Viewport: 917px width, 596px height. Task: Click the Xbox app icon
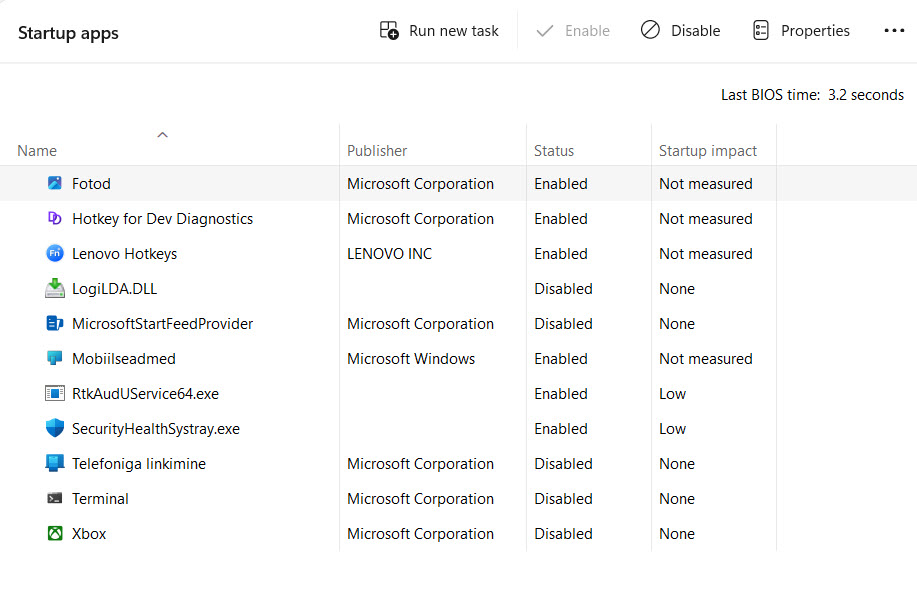54,533
